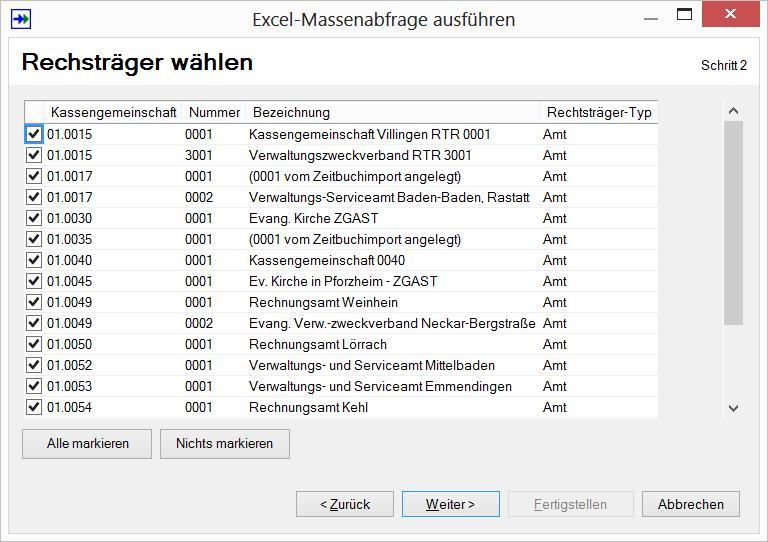768x542 pixels.
Task: Click the 01.0052 Kassengemeinschaft cell
Action: click(x=69, y=365)
